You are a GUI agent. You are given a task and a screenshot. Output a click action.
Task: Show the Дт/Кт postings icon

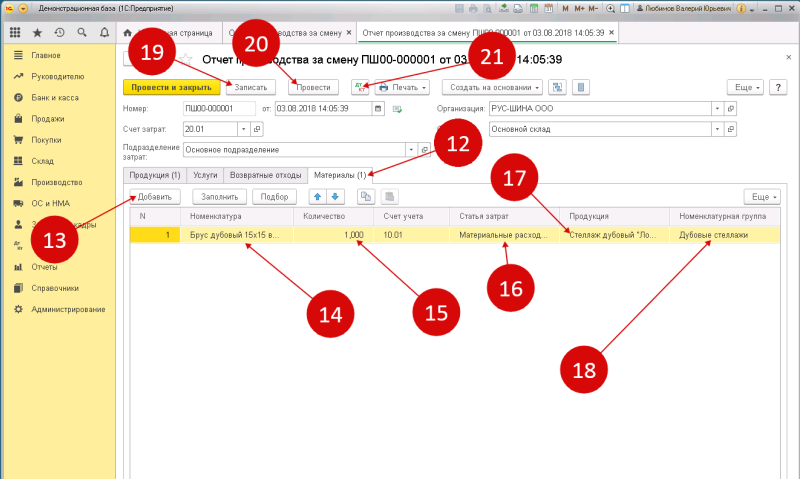pos(360,87)
